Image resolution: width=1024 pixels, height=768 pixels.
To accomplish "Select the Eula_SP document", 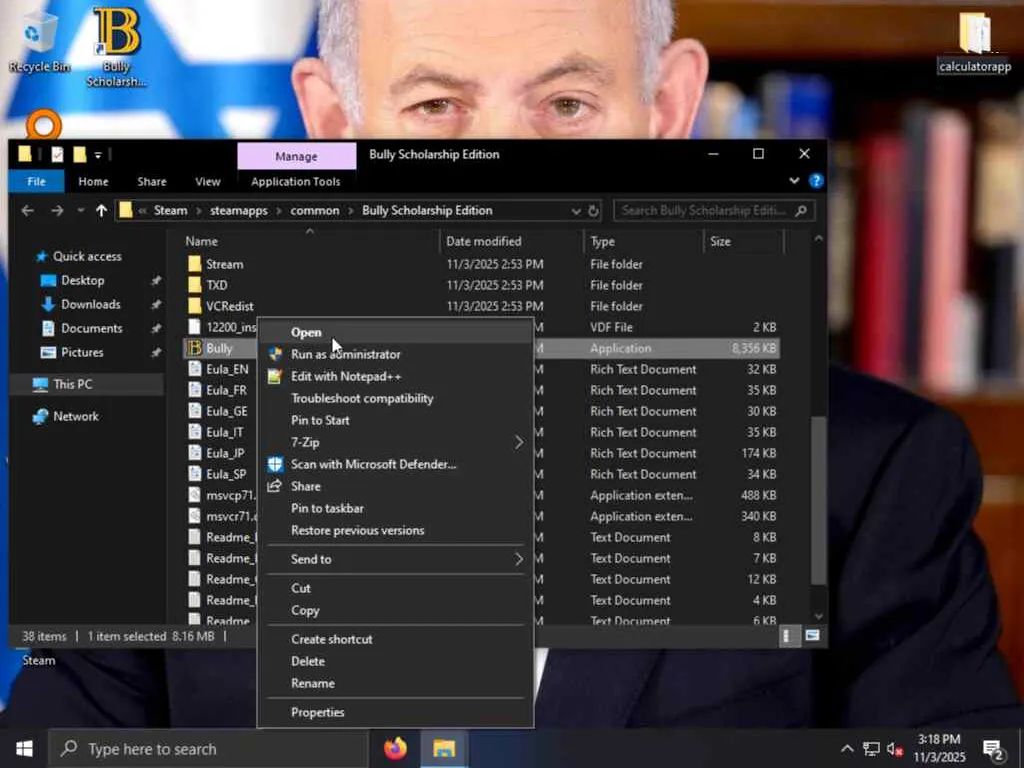I will tap(226, 474).
